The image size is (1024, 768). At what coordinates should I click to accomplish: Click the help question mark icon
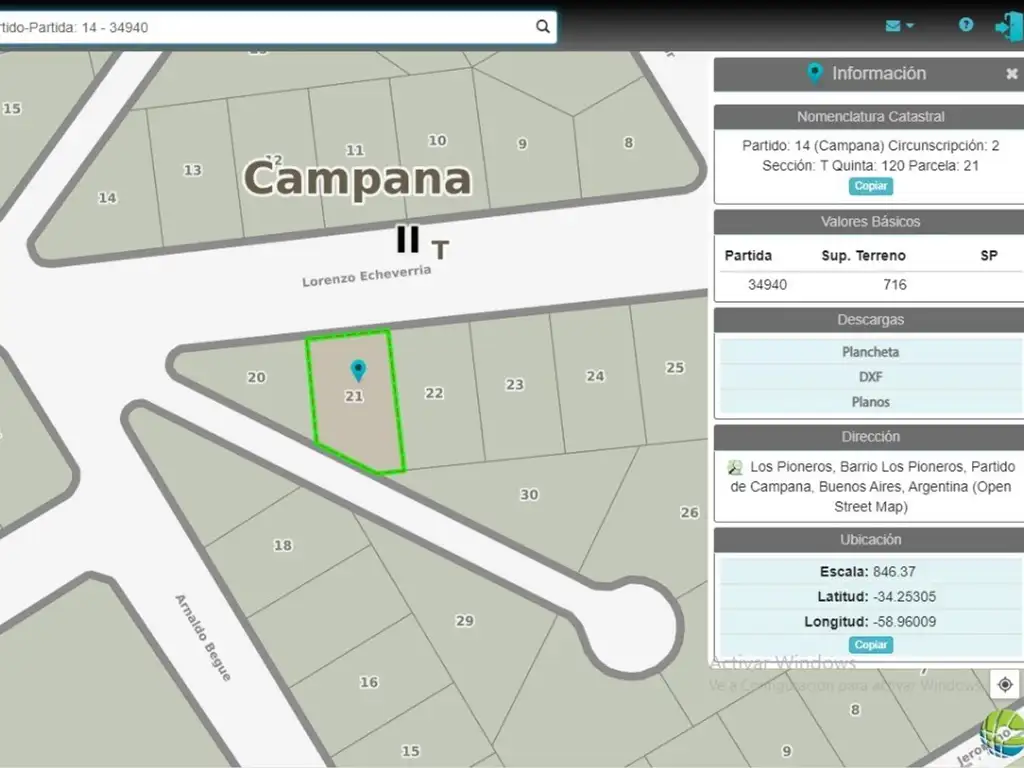tap(966, 25)
